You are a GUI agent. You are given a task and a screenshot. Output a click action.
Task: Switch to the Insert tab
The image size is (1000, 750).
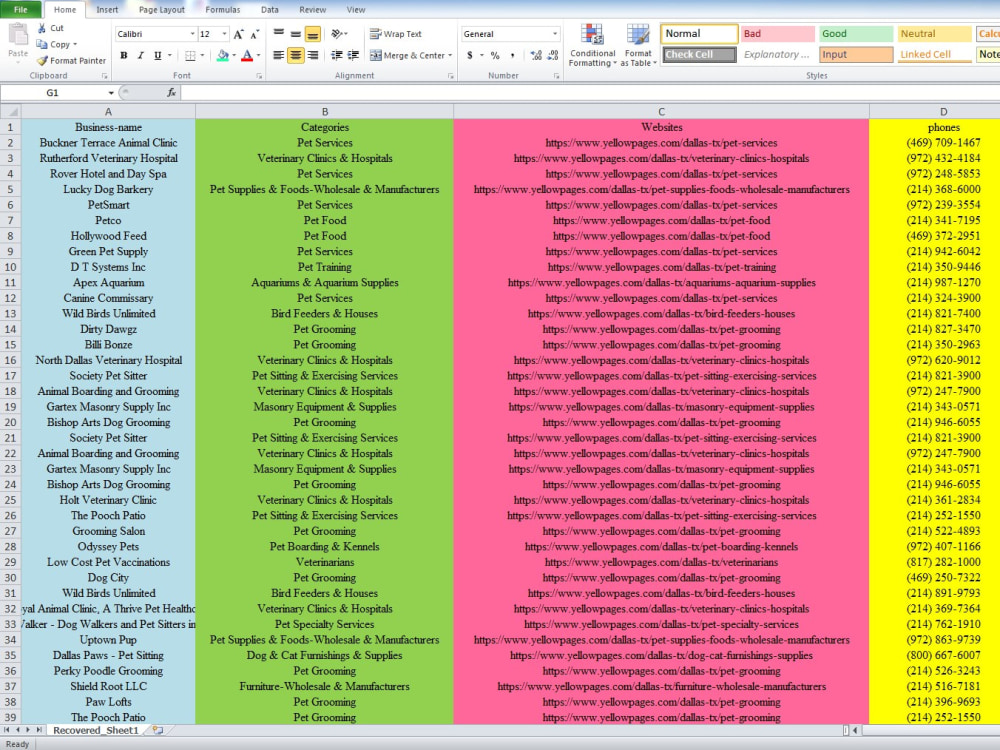107,10
